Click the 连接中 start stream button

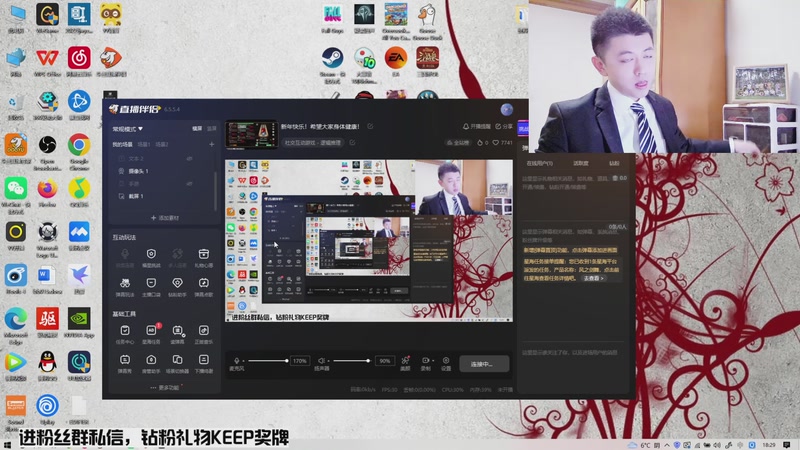coord(483,364)
